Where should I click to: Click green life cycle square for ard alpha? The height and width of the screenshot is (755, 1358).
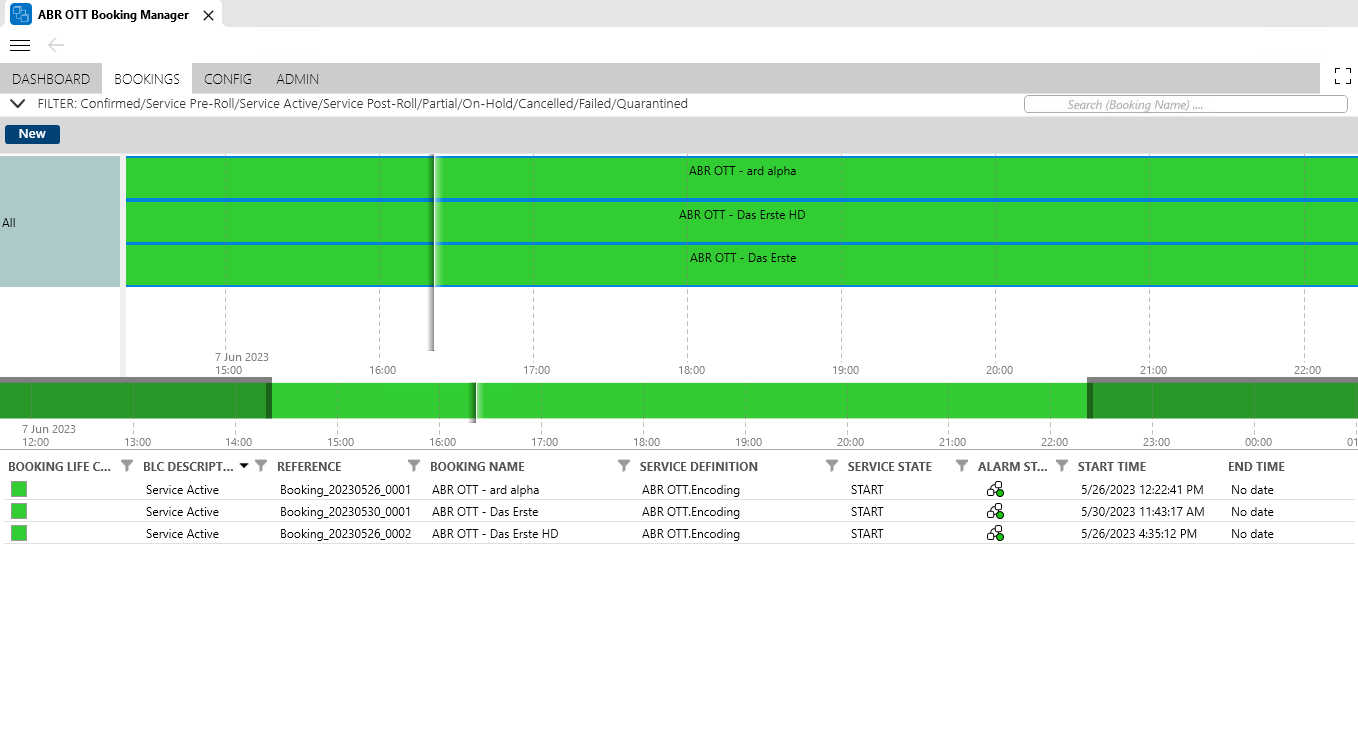coord(19,489)
